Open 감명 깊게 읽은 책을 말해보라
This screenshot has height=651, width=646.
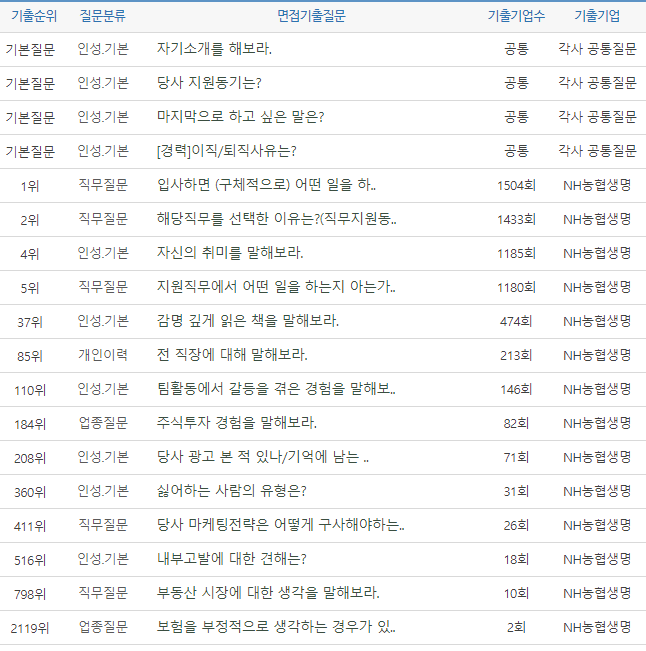pos(248,321)
